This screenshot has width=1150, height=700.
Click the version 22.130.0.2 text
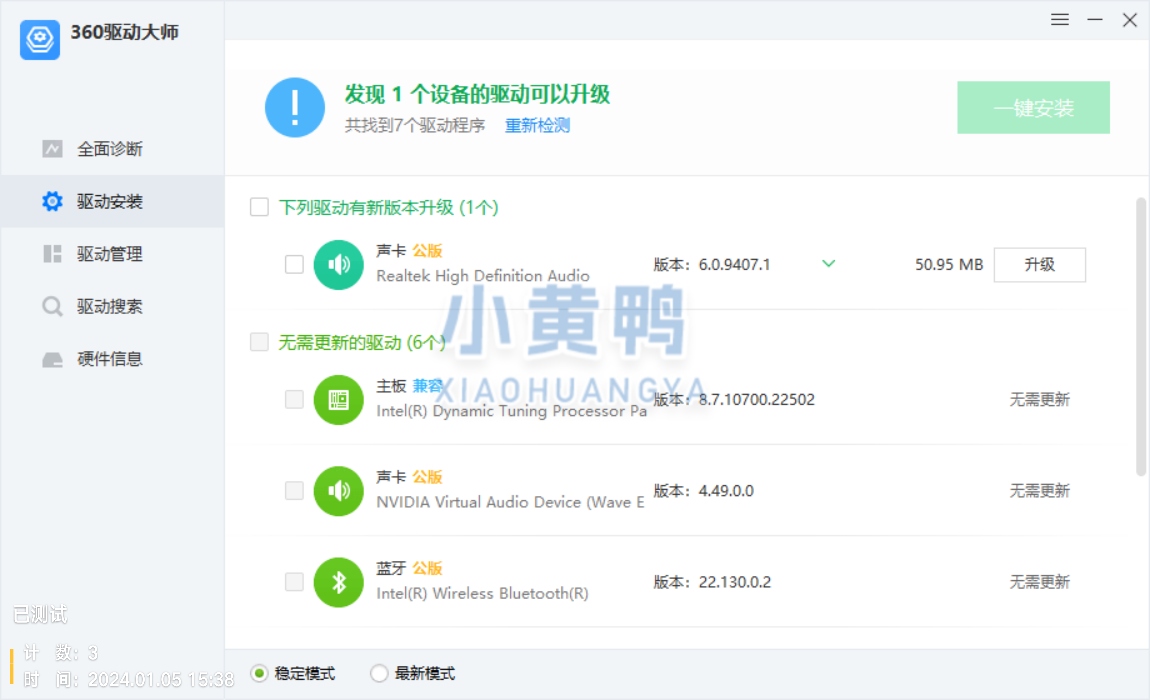click(735, 583)
